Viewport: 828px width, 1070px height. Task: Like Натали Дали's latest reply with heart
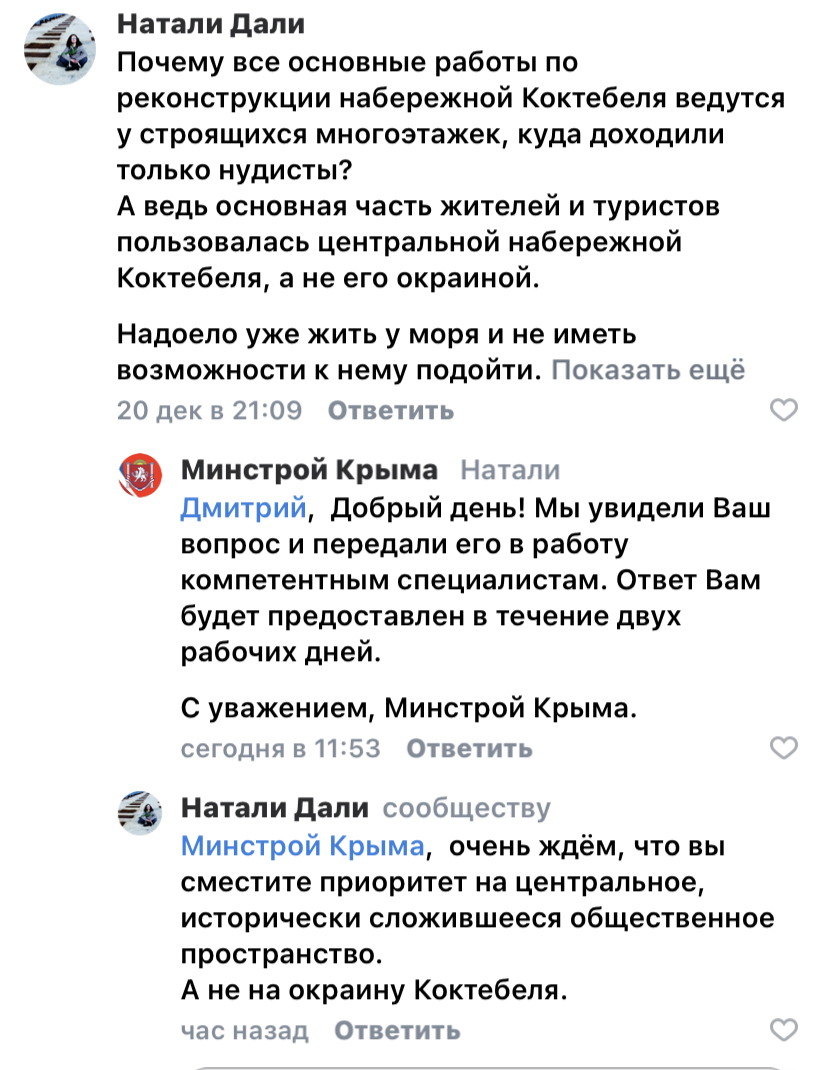[784, 1030]
